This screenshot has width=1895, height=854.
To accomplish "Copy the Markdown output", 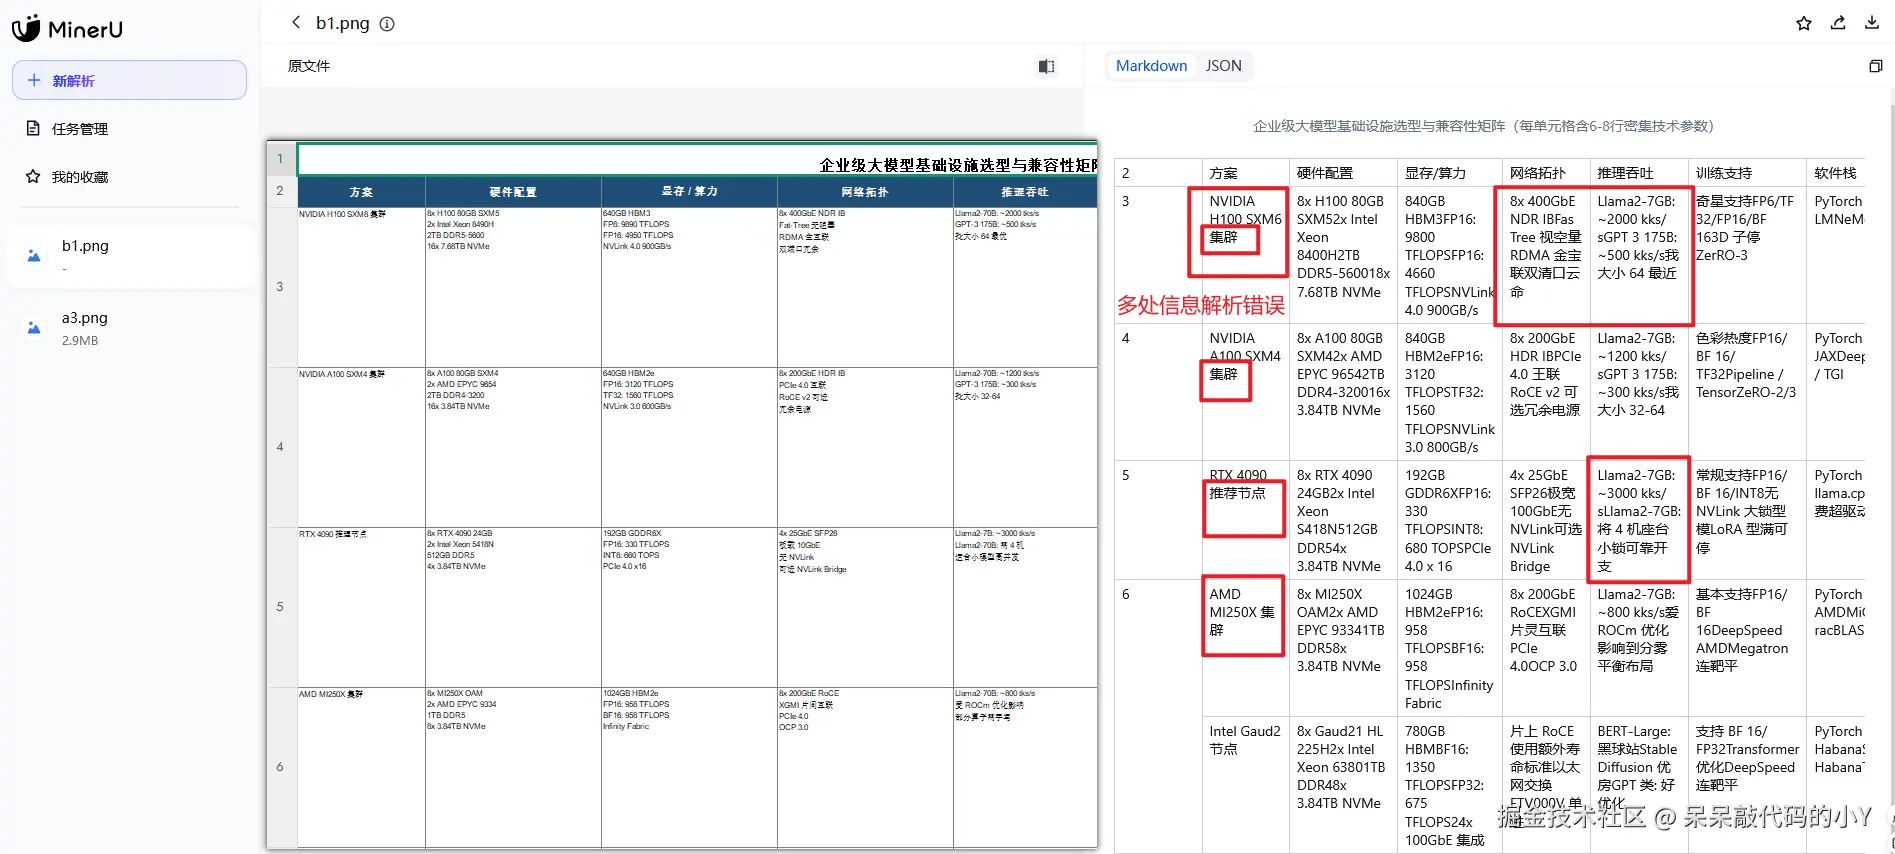I will click(1875, 66).
